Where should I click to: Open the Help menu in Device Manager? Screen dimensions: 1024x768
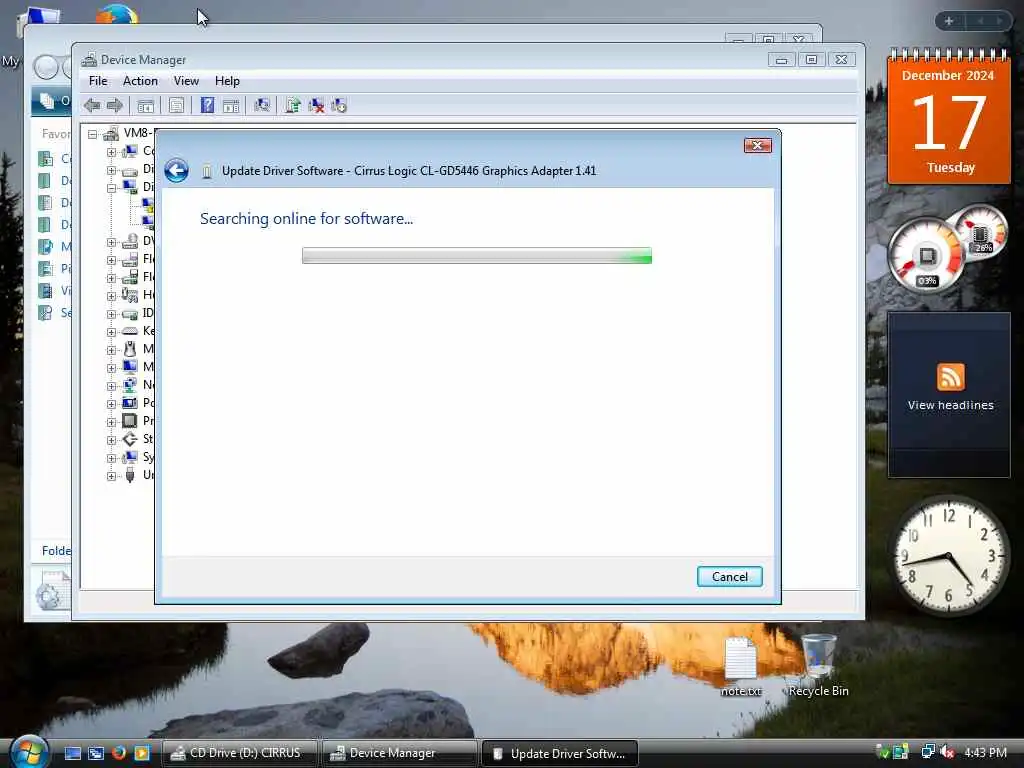coord(227,81)
